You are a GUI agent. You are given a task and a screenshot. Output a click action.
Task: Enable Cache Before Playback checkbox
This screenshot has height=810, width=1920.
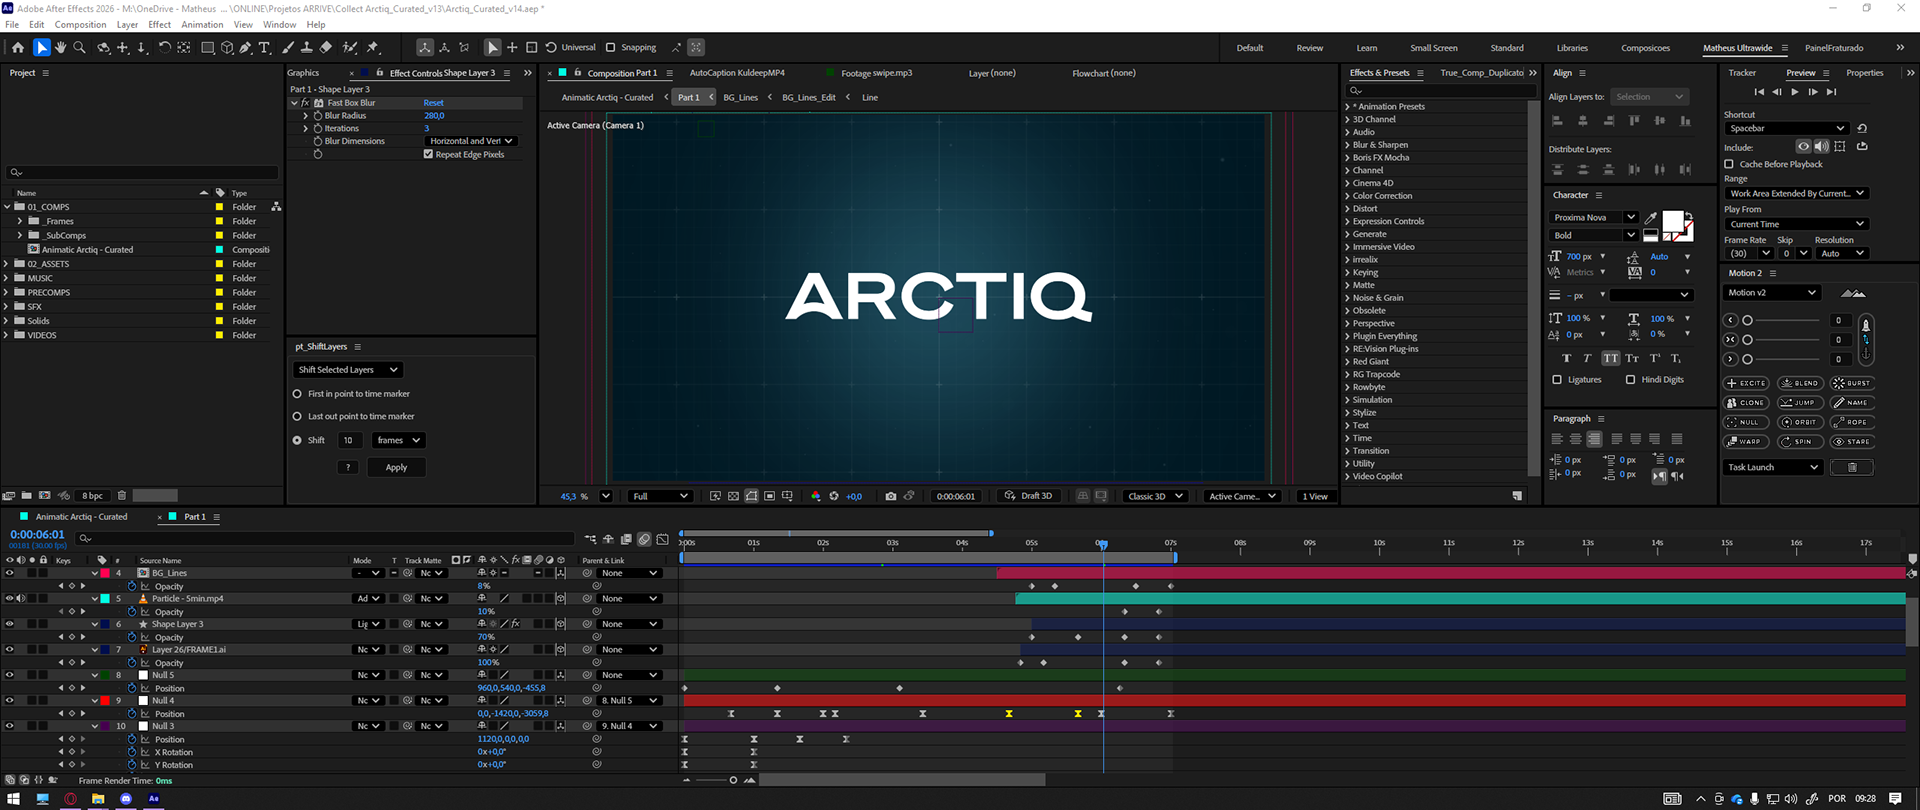[1729, 164]
